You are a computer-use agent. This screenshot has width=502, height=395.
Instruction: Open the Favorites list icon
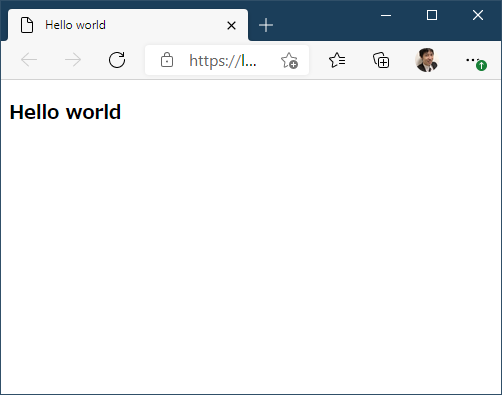[x=337, y=60]
